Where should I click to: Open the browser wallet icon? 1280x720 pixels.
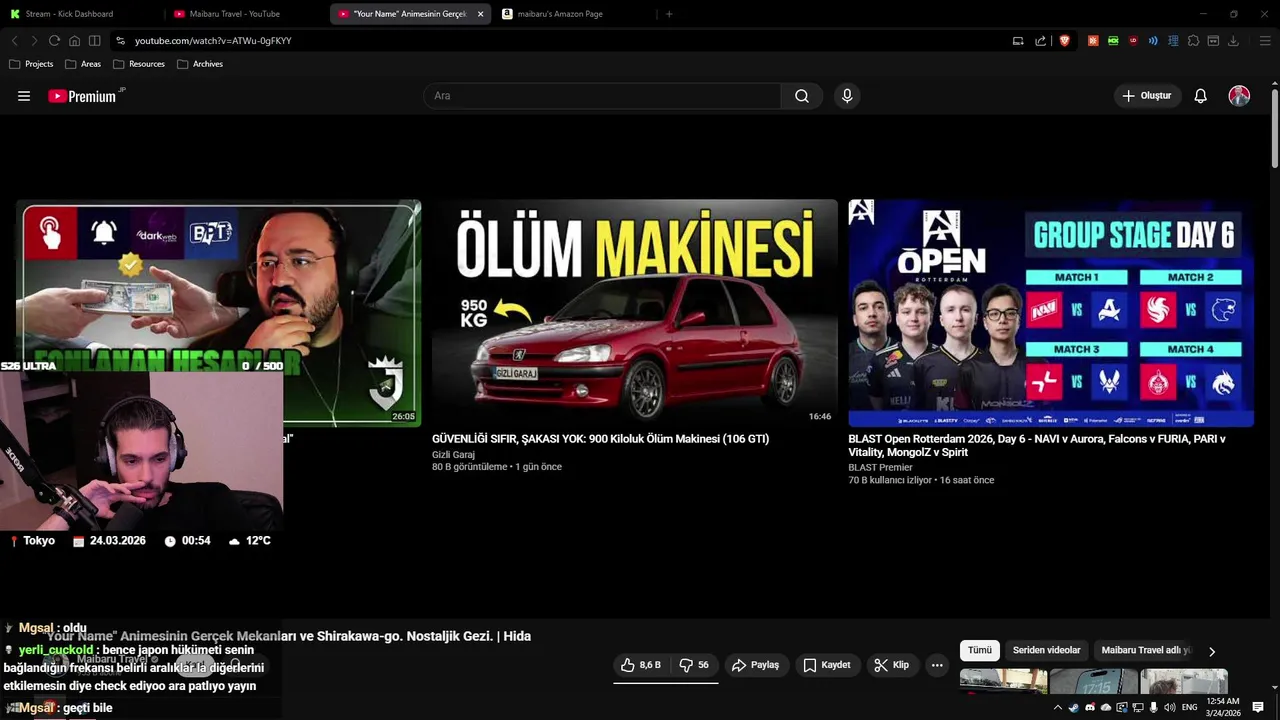point(1213,41)
